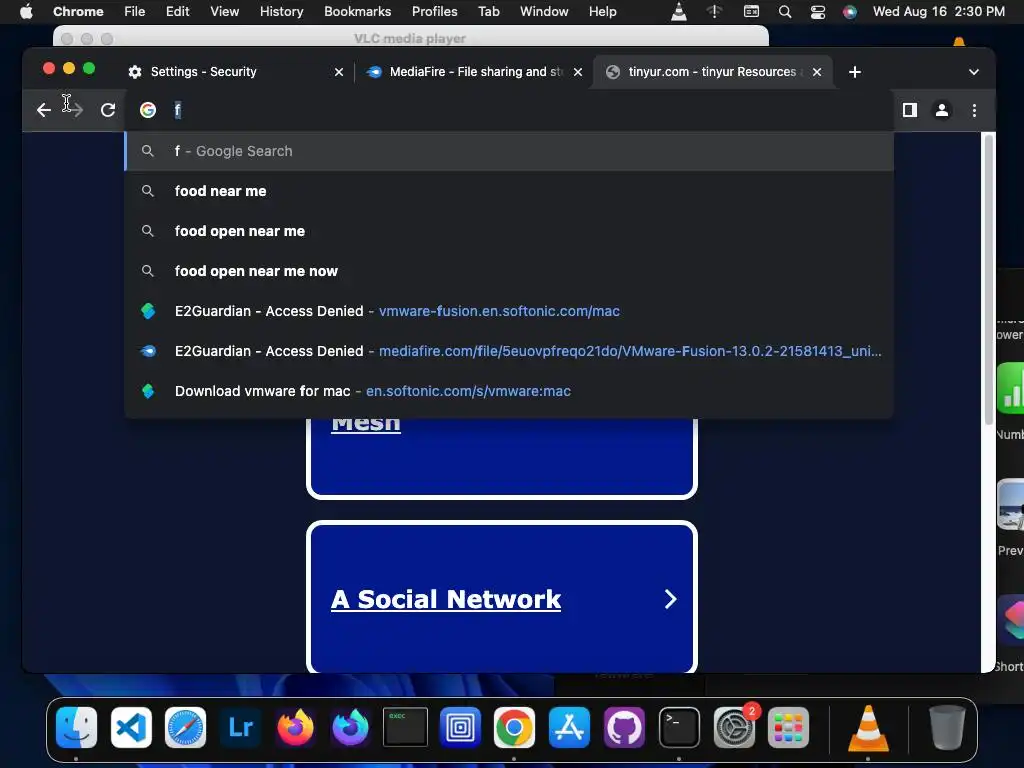Launch Lightroom from the Dock
Viewport: 1024px width, 768px height.
click(x=240, y=727)
